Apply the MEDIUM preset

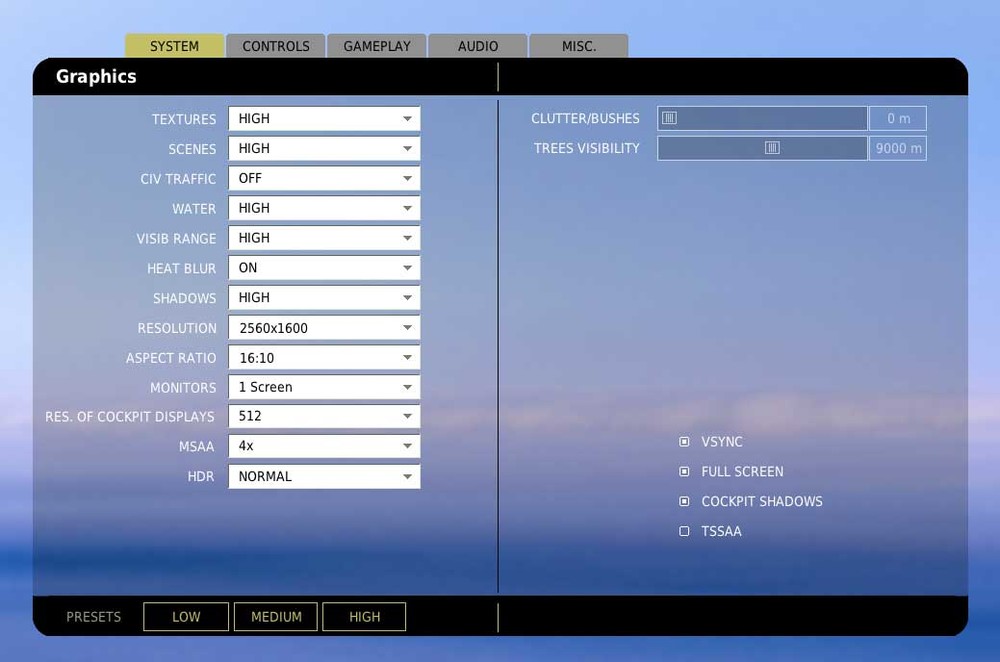[276, 617]
